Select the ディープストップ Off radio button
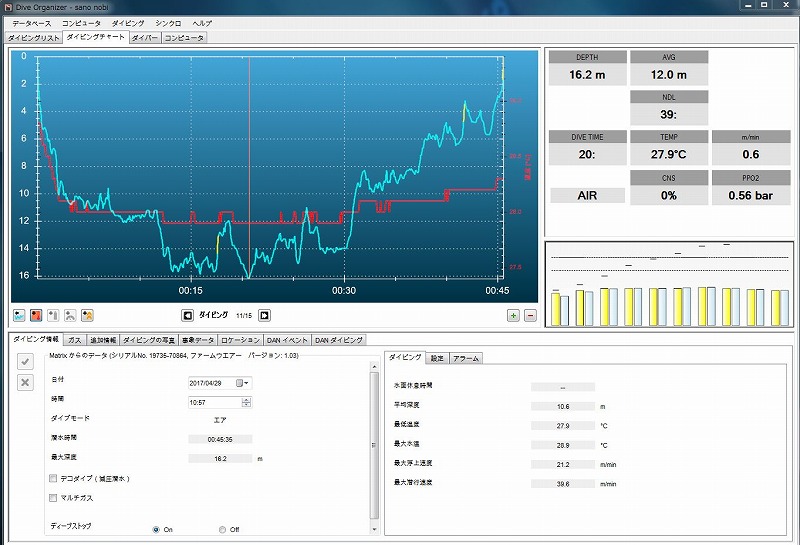The image size is (800, 545). tap(222, 529)
